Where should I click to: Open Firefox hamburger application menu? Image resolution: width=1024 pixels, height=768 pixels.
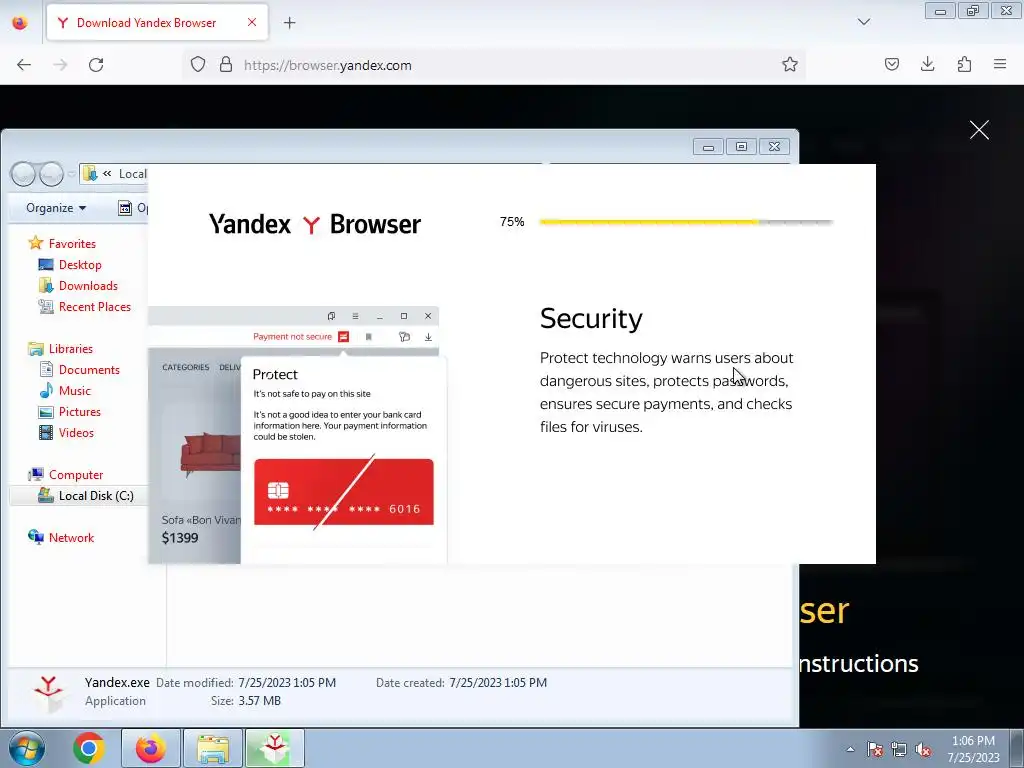[1000, 64]
